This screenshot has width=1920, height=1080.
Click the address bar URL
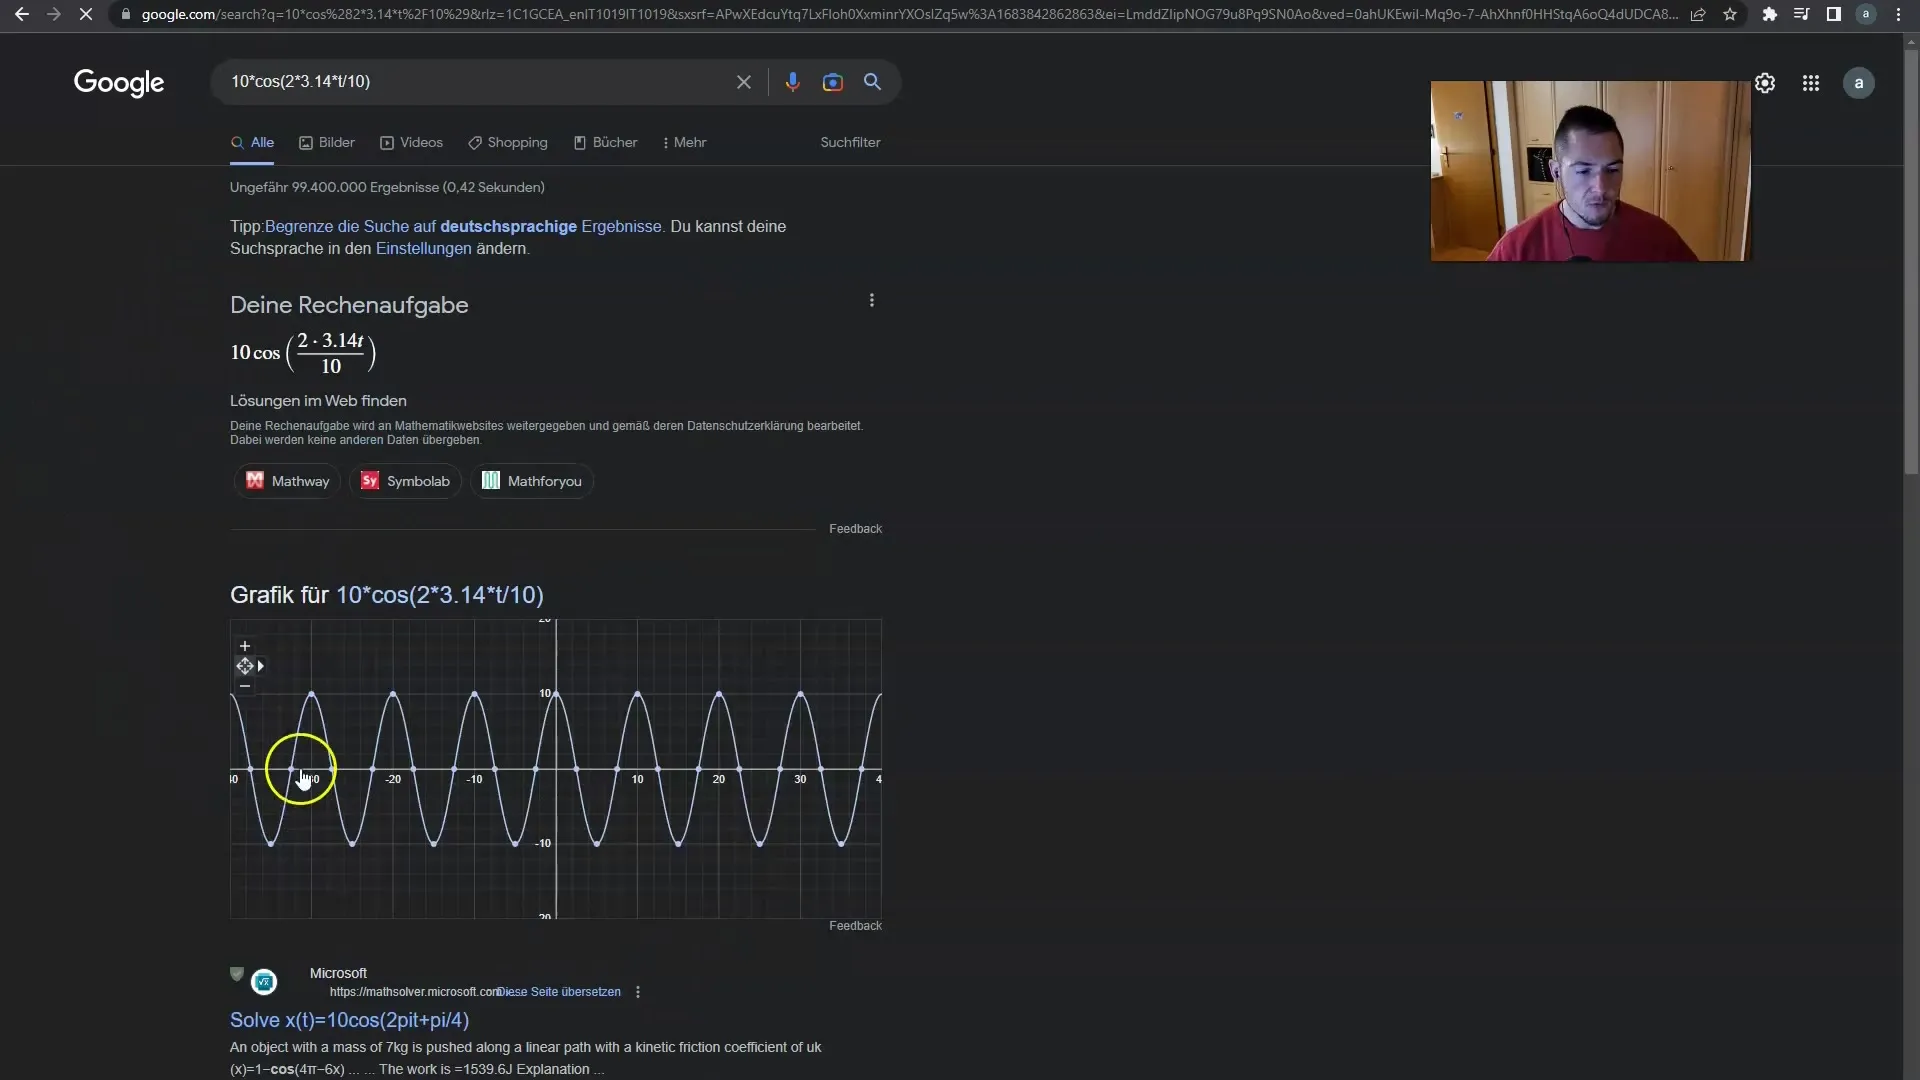click(908, 15)
